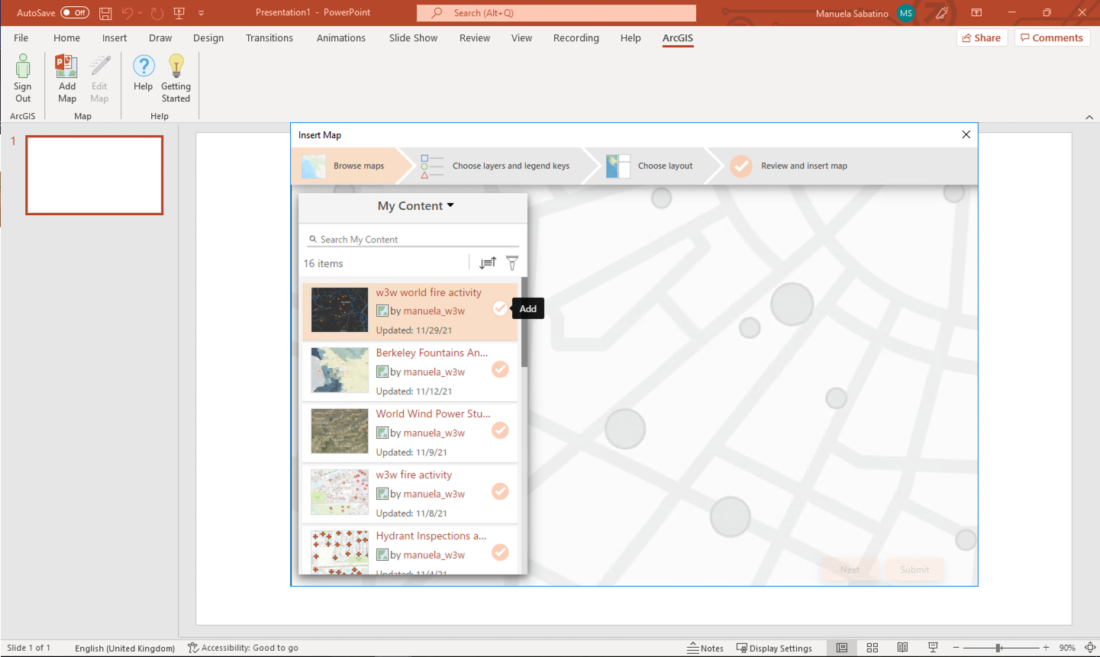The image size is (1100, 657).
Task: Add the w3w world fire activity map checkmark
Action: 499,309
